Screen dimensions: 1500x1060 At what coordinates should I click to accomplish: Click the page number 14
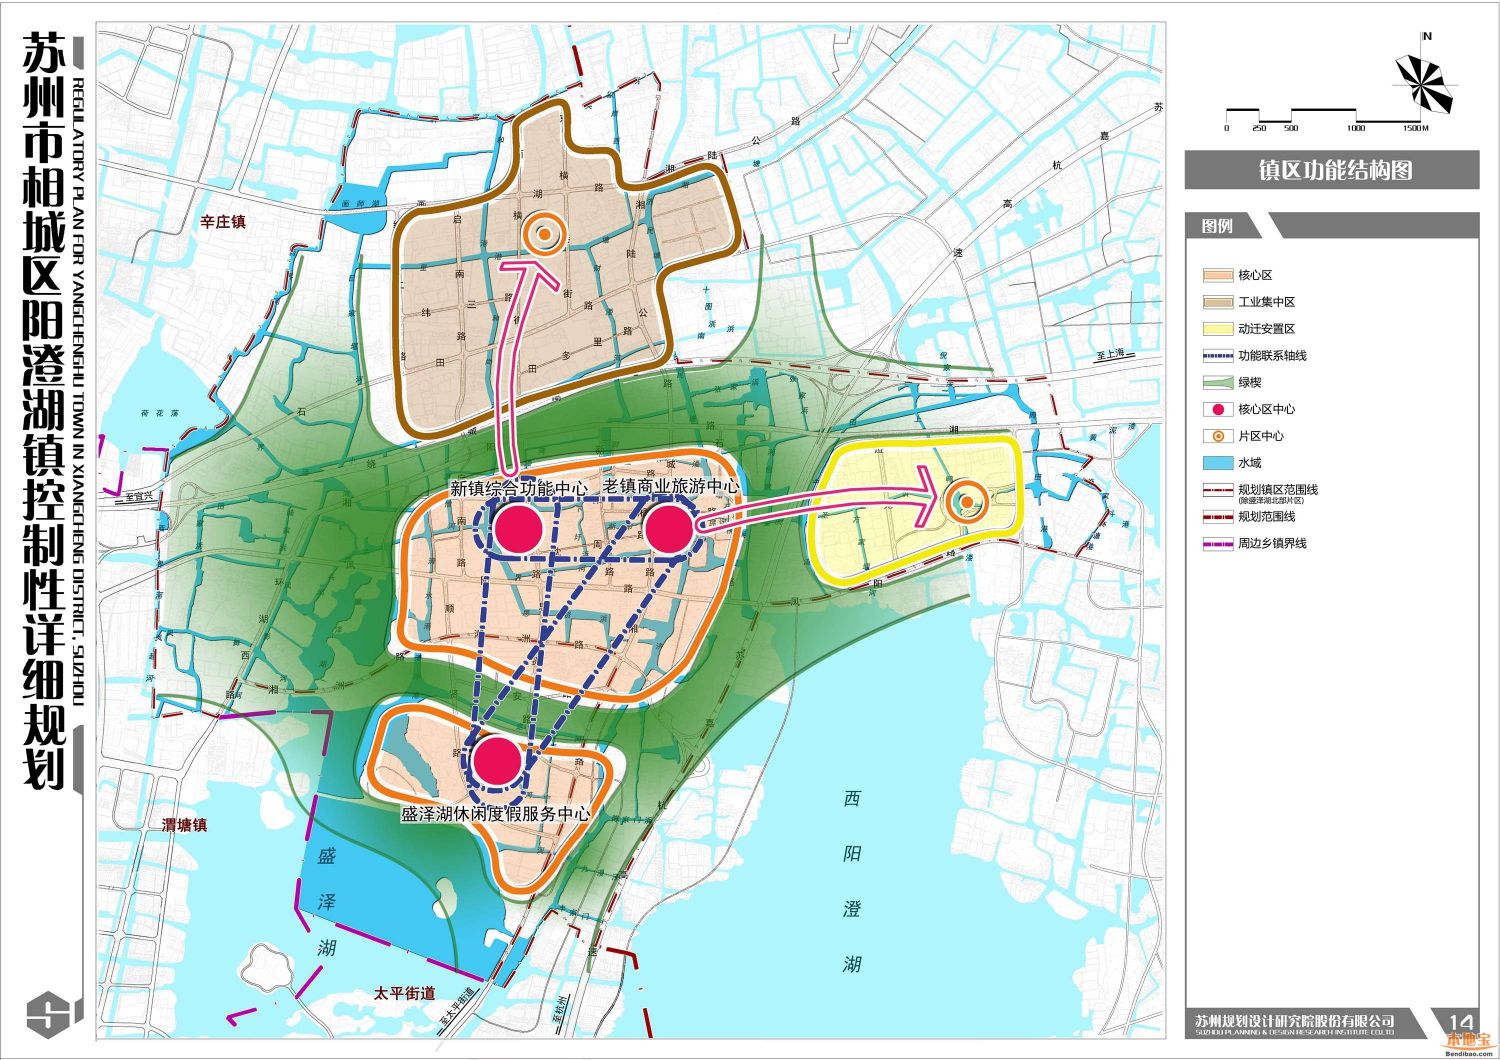pyautogui.click(x=1460, y=1022)
